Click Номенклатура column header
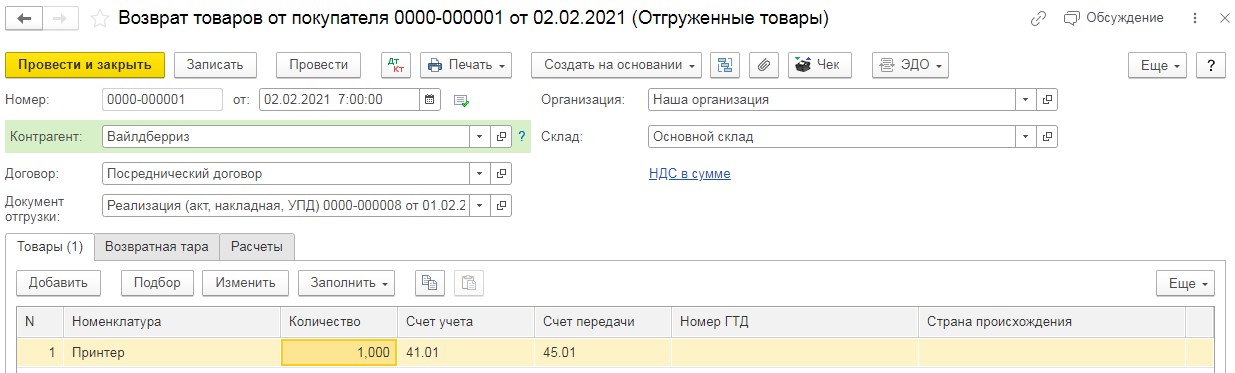1235x373 pixels. (172, 322)
